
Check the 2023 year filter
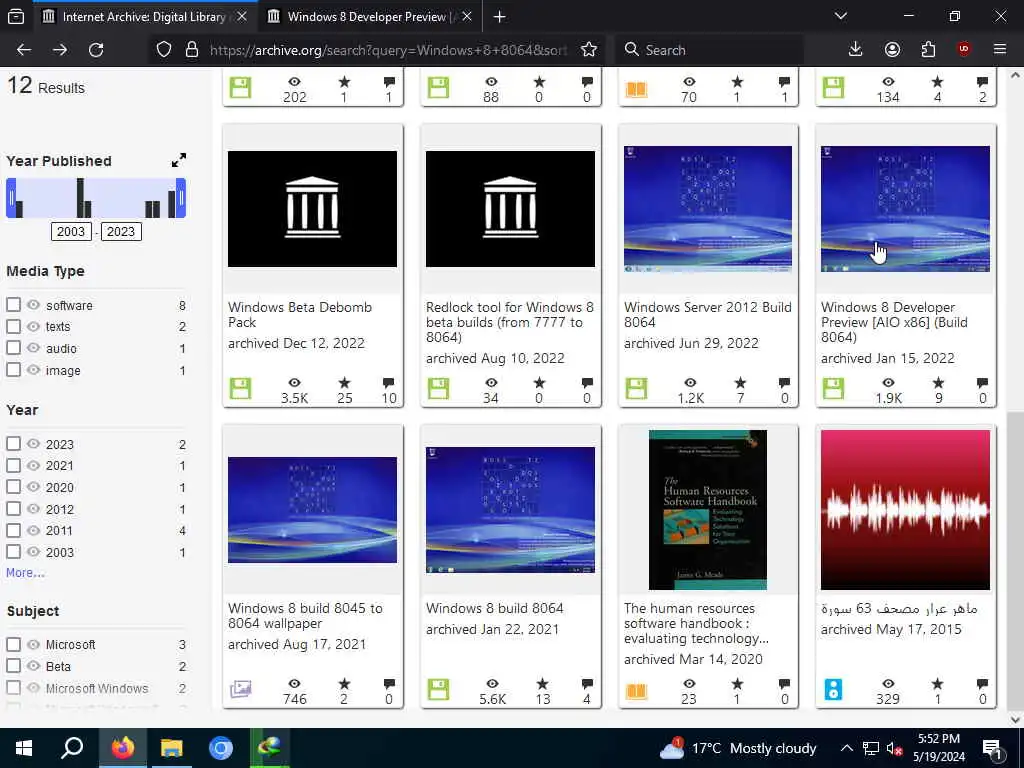[x=13, y=443]
